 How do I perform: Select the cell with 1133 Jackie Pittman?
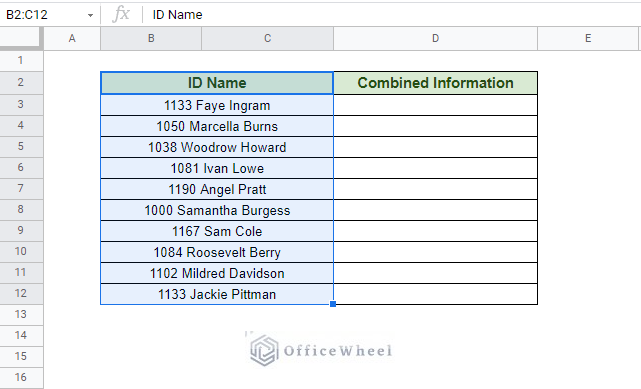[x=217, y=294]
